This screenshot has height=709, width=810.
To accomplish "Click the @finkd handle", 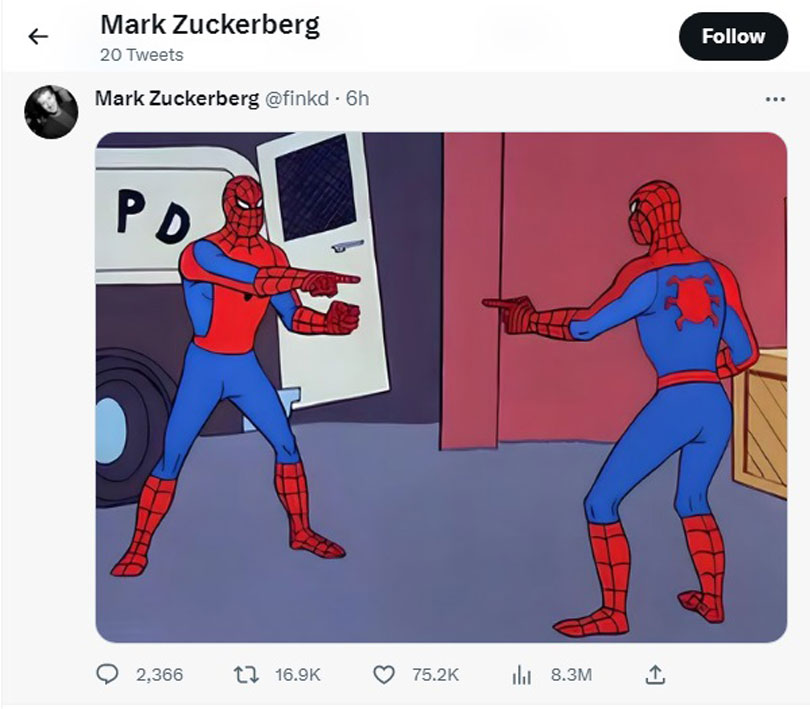I will (x=296, y=98).
